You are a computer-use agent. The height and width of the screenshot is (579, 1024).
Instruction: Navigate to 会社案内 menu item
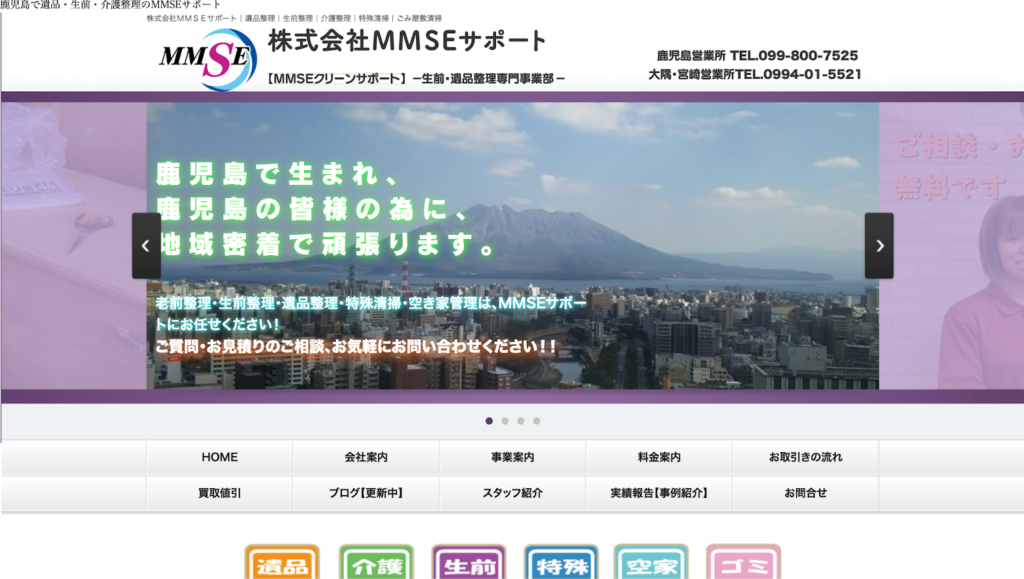[x=366, y=457]
